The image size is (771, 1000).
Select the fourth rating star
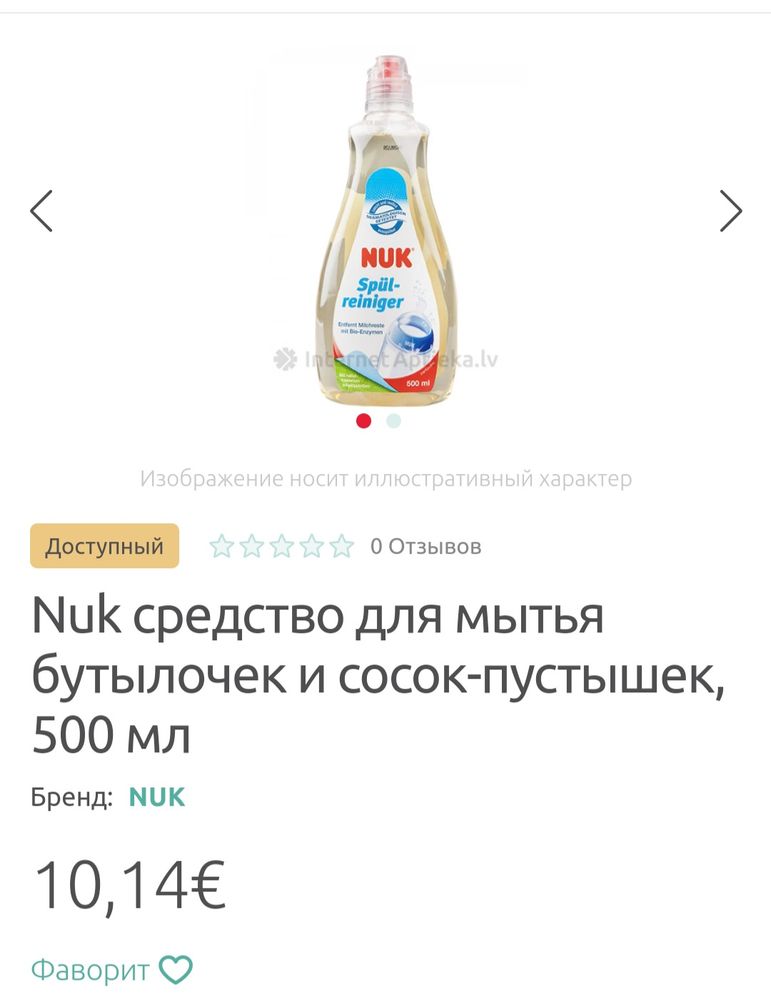(x=311, y=547)
